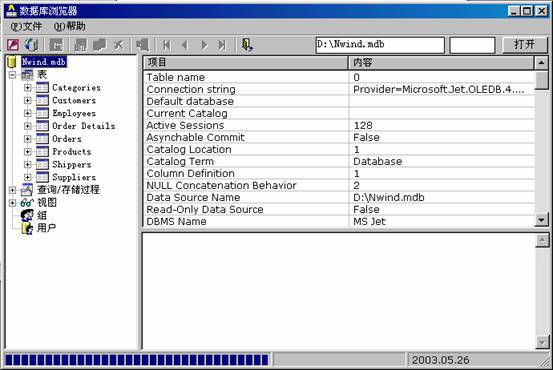
Task: Click the 内容 column header
Action: point(442,63)
